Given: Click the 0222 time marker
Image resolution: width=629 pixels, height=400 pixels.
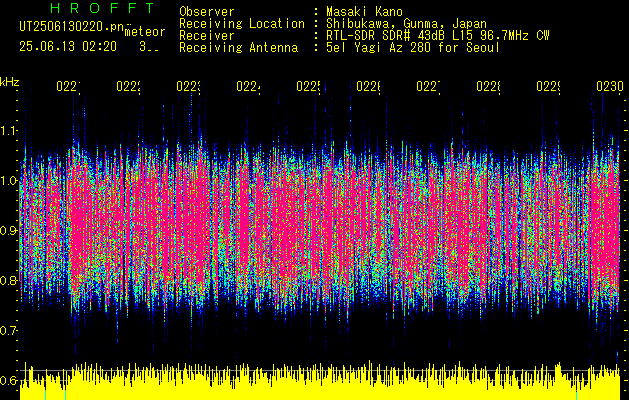Looking at the screenshot, I should (x=129, y=86).
